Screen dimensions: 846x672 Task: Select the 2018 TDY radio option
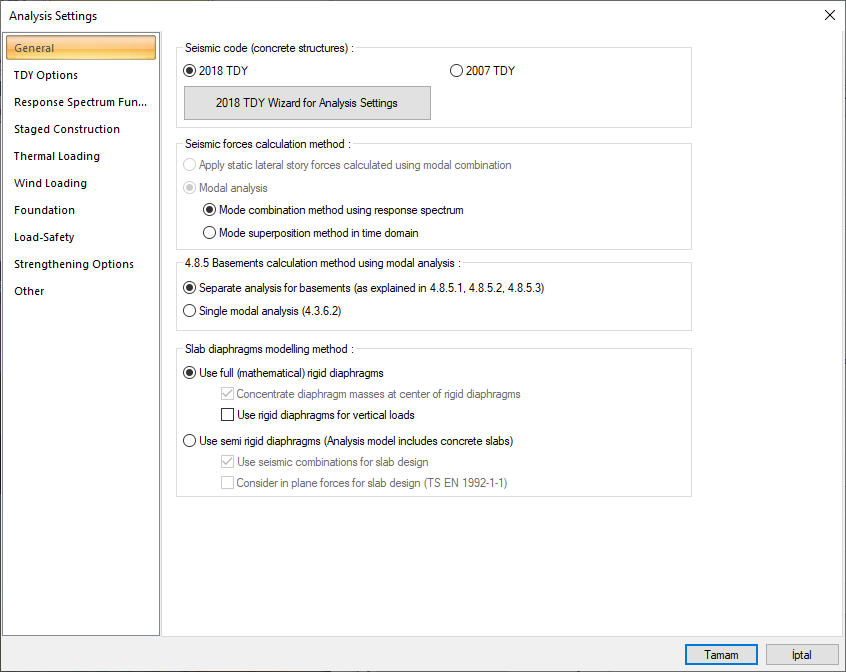216,71
